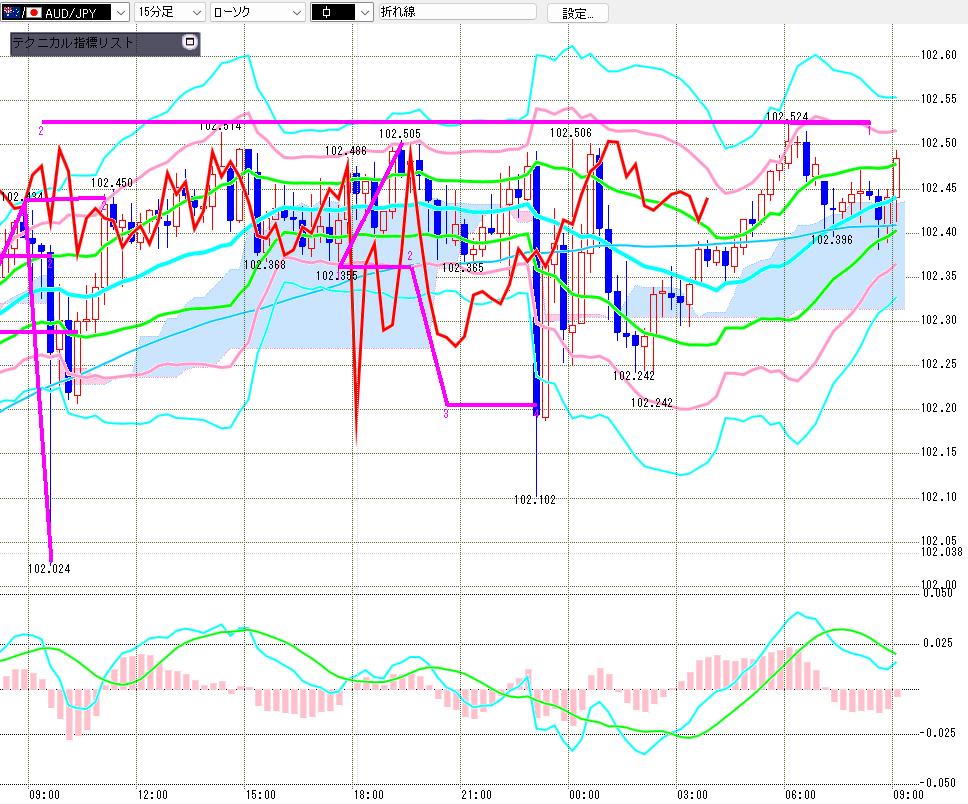Open the 中 chart size dropdown

(x=363, y=13)
